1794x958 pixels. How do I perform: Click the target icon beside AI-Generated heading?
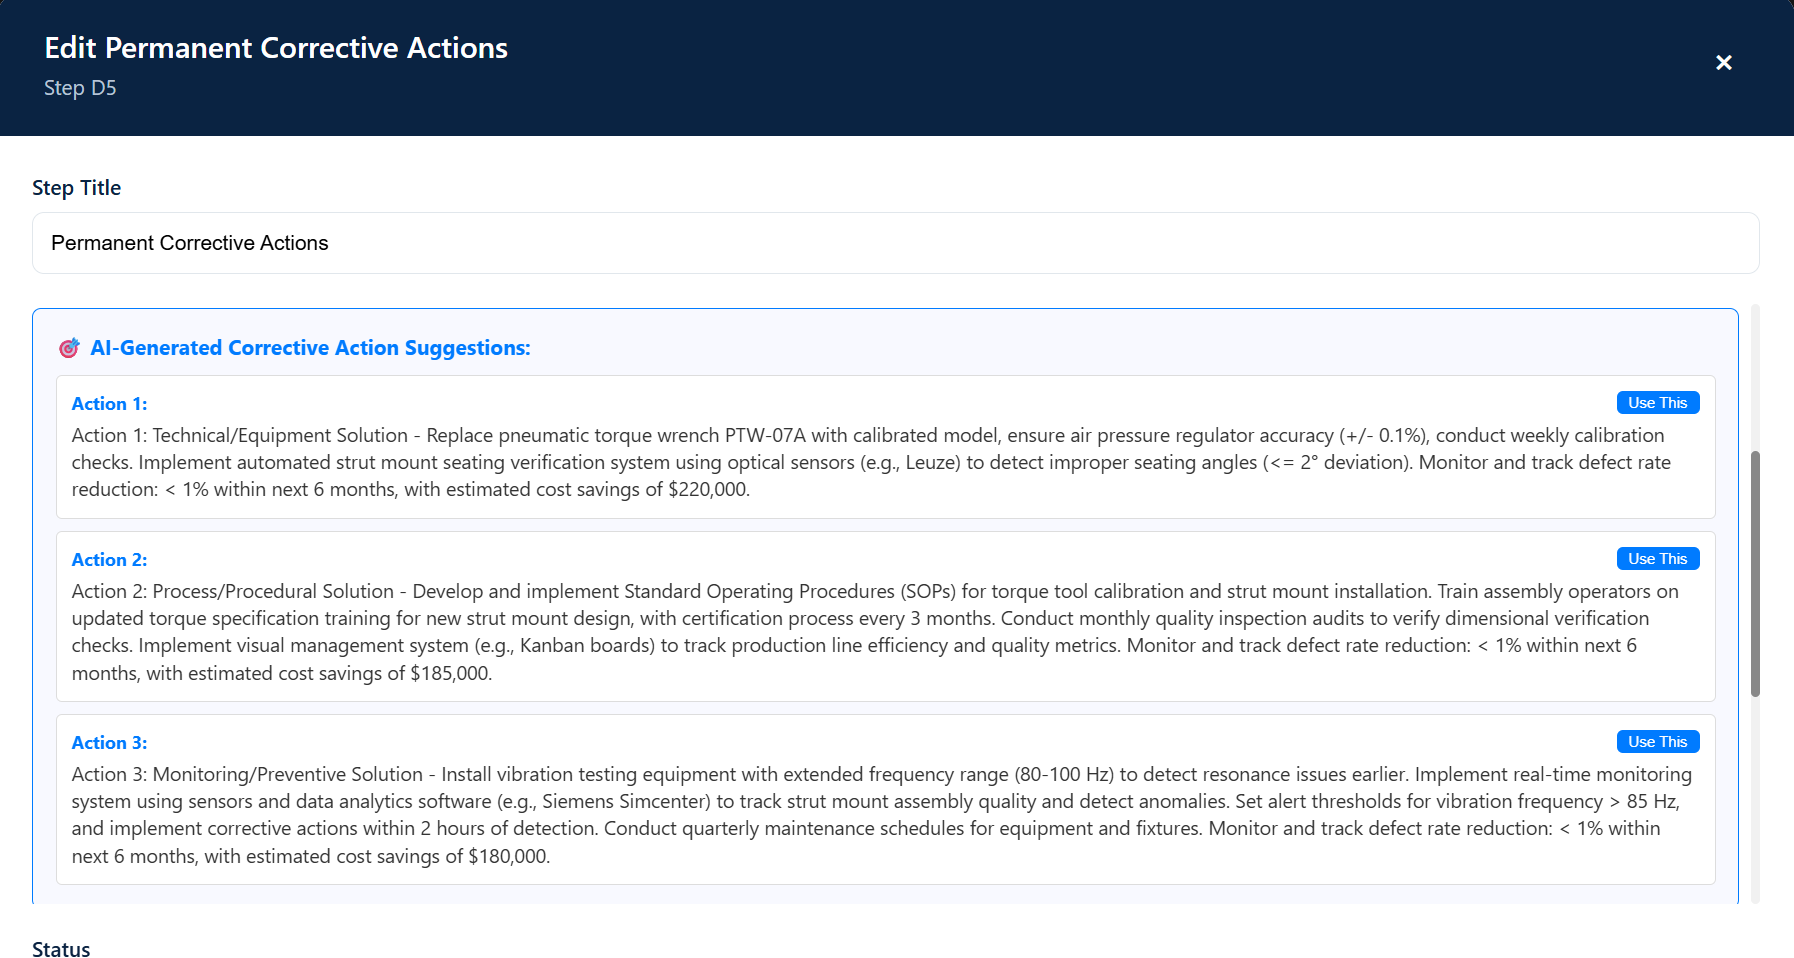[69, 348]
